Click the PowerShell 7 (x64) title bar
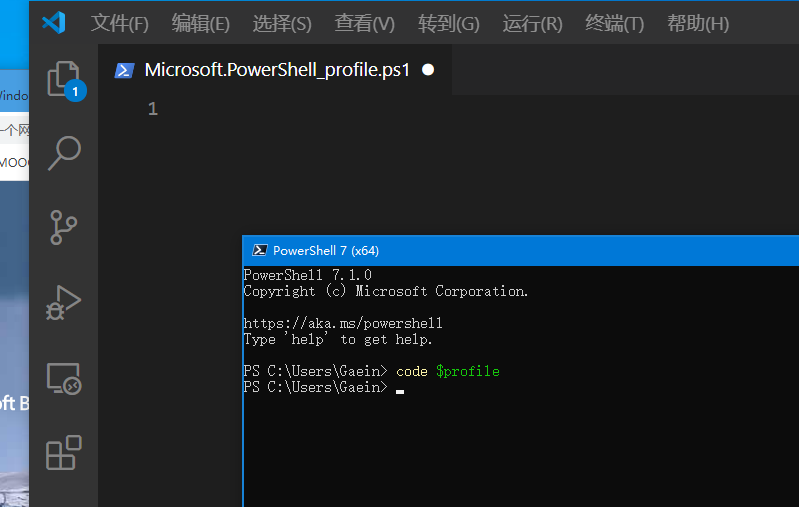The width and height of the screenshot is (799, 507). click(521, 251)
